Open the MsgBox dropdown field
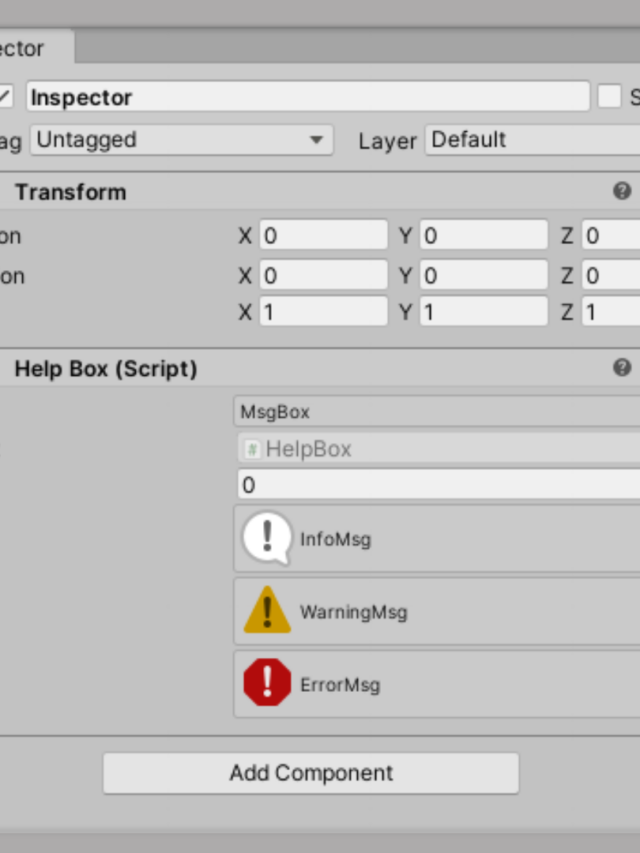The image size is (640, 853). pyautogui.click(x=437, y=412)
